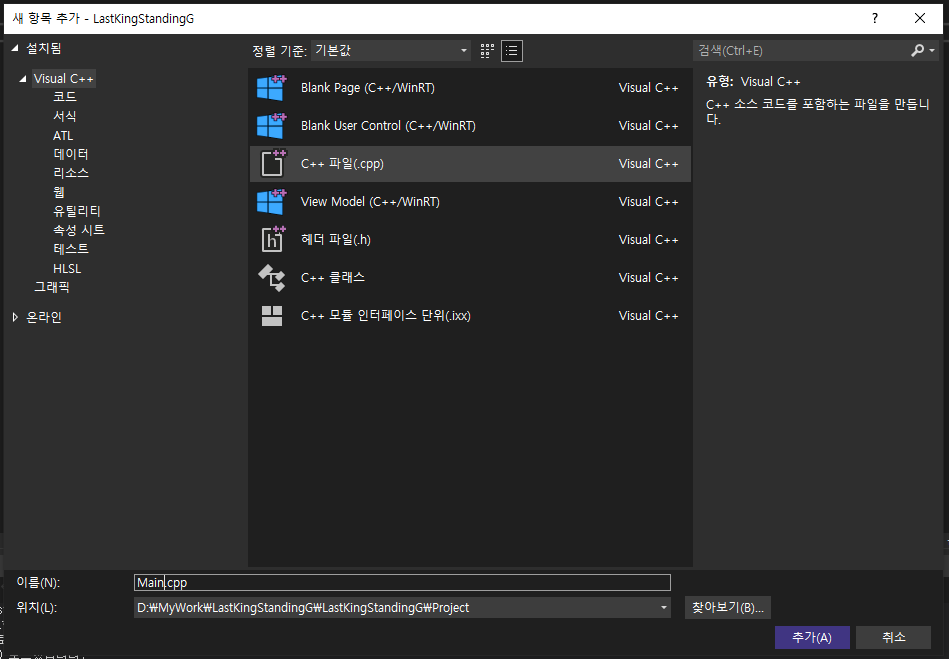Select the Blank User Control (C++/WinRT) text
The height and width of the screenshot is (659, 949).
click(x=388, y=126)
